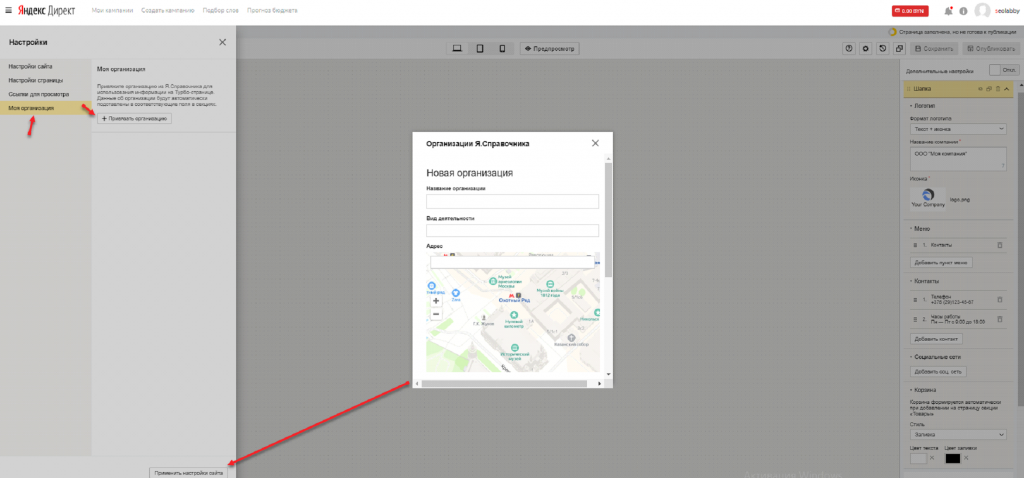This screenshot has width=1024, height=478.
Task: Open the Подбор слов menu item
Action: (221, 10)
